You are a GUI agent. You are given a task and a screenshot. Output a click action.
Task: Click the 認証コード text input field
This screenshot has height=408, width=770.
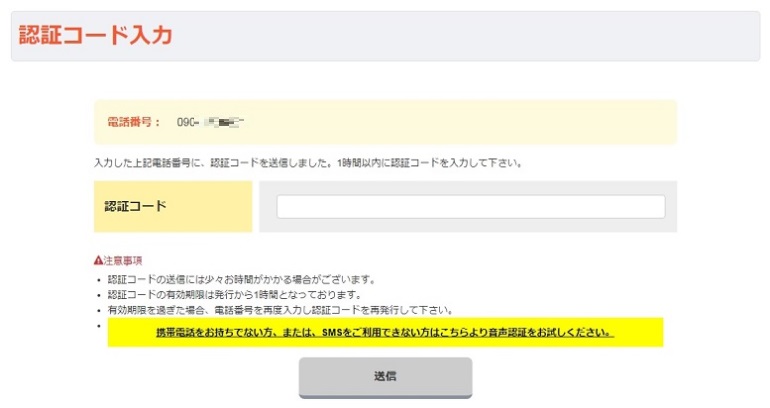(x=470, y=206)
